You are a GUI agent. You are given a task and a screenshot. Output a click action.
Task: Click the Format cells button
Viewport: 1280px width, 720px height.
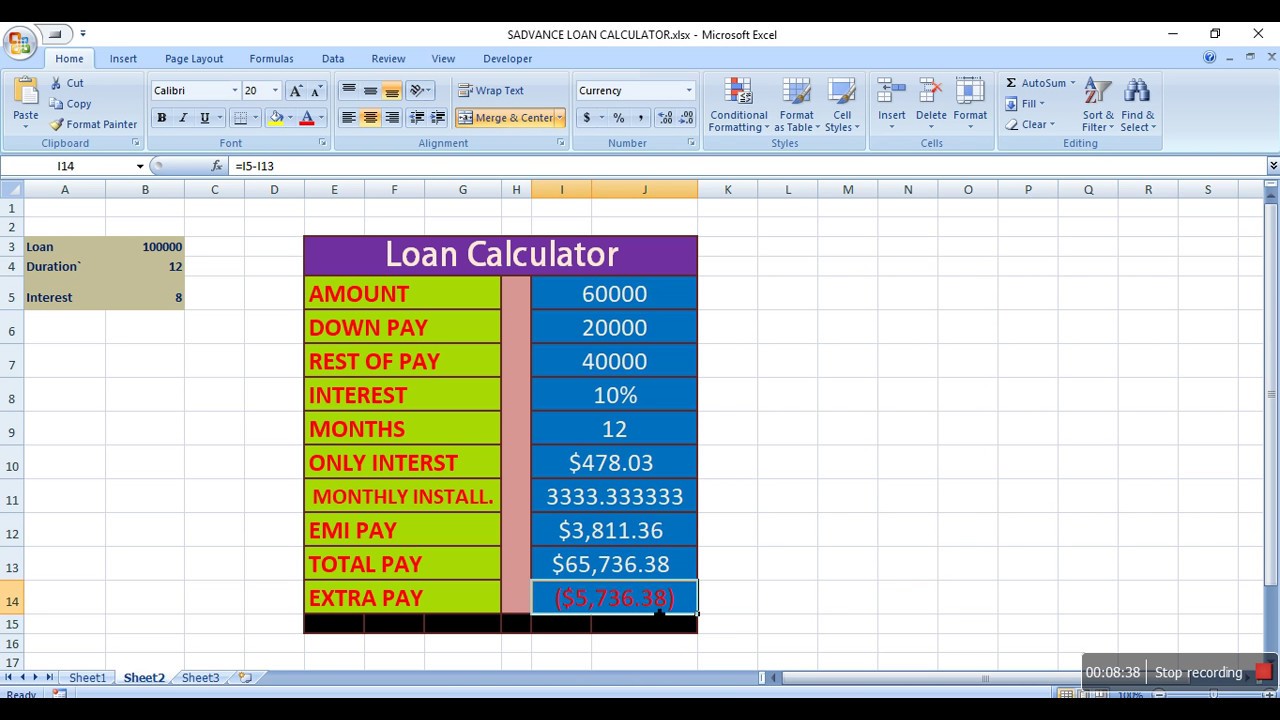point(969,105)
